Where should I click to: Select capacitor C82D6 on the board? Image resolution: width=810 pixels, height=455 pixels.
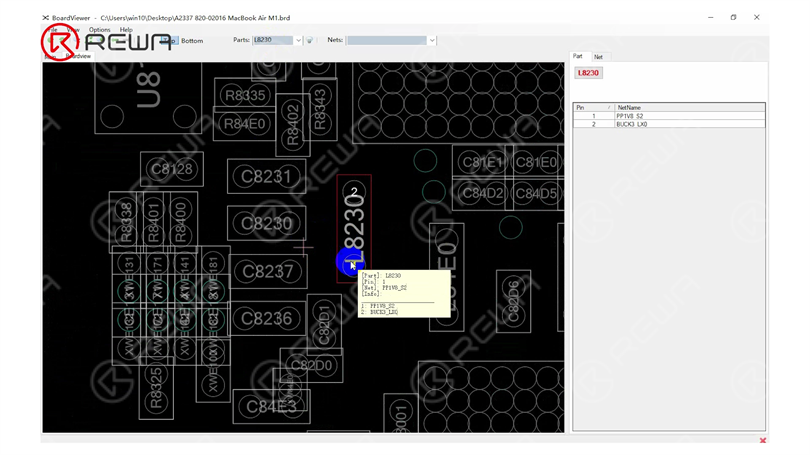(x=513, y=301)
